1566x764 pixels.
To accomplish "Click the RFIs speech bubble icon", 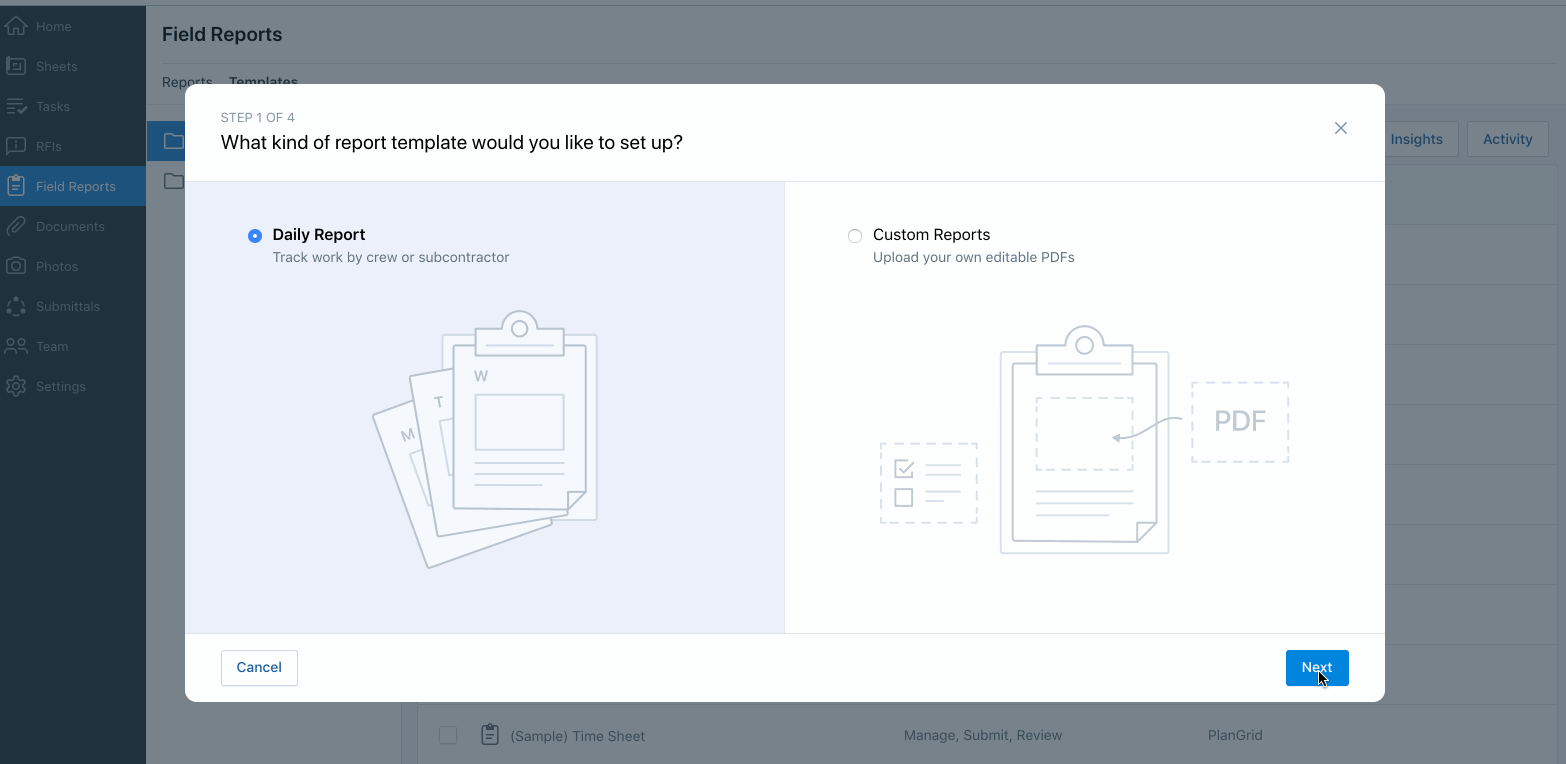I will point(16,146).
